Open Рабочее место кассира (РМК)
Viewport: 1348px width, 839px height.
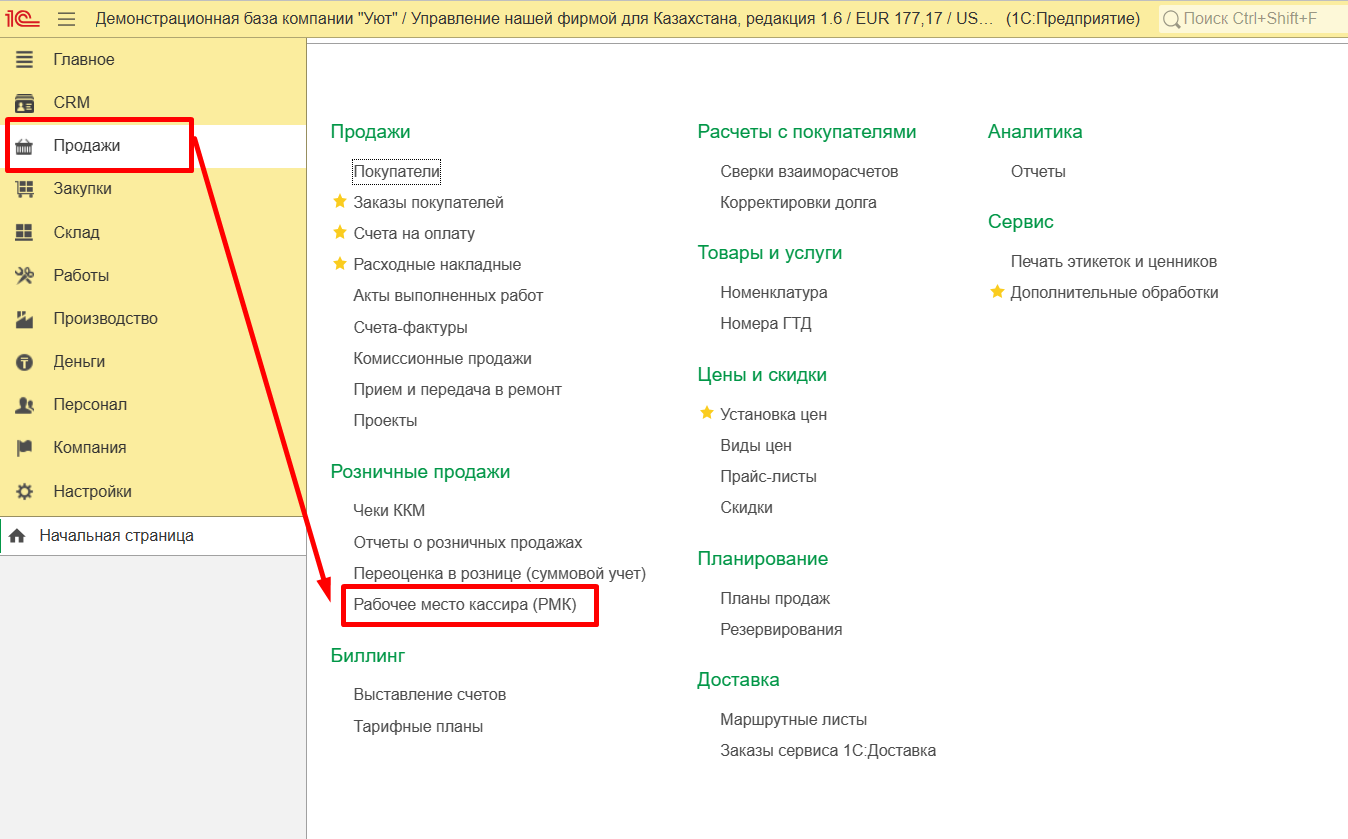click(x=465, y=605)
